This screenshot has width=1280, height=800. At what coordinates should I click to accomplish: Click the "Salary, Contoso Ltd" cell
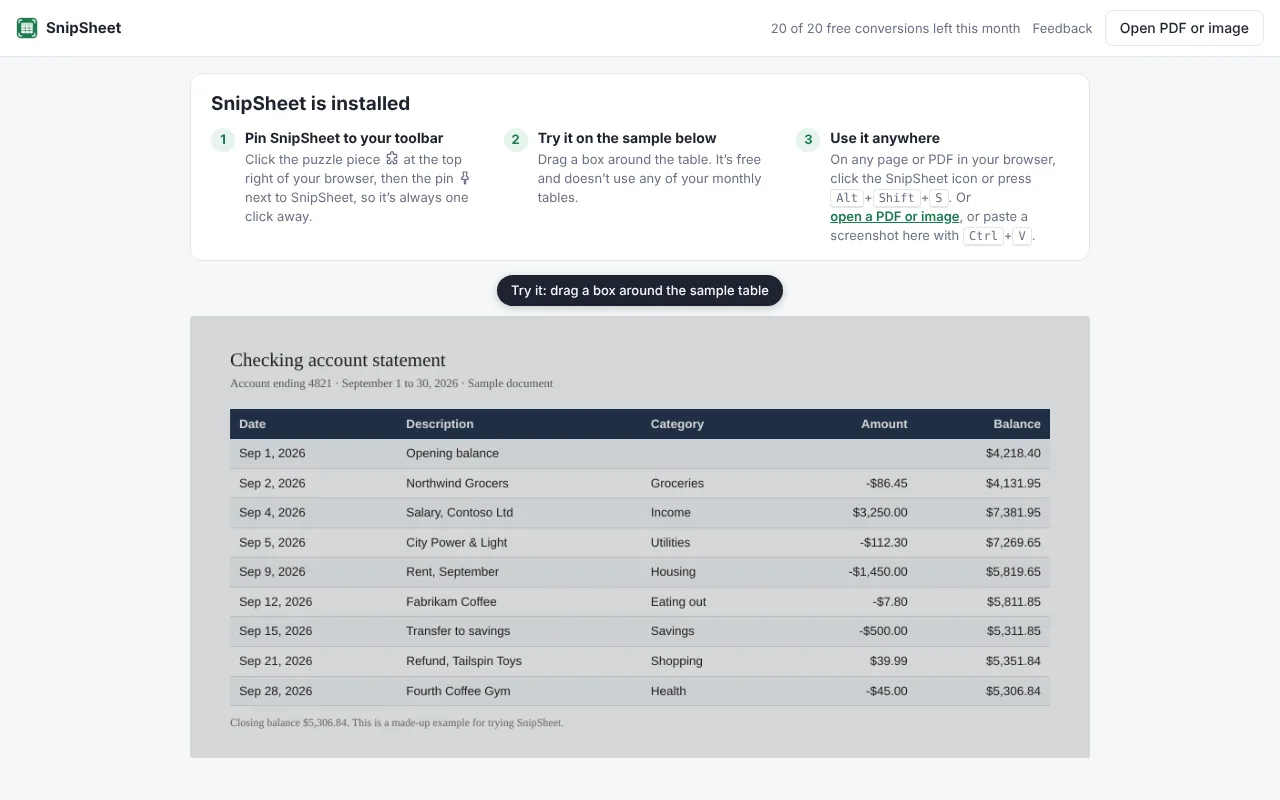[459, 512]
